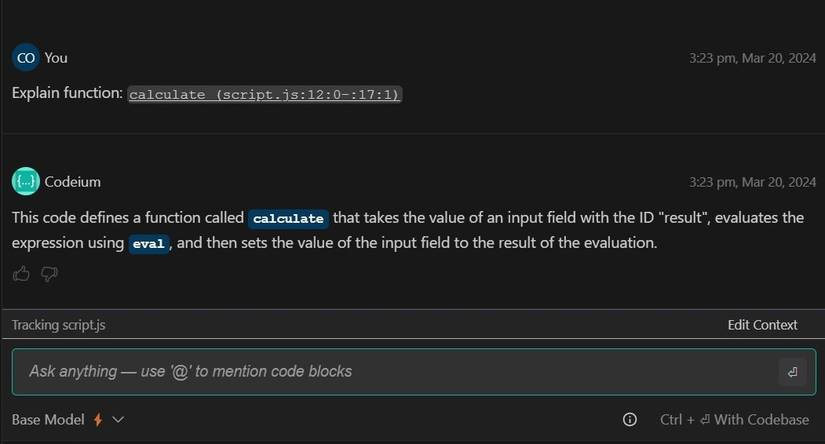Click the timestamp on Codeium's reply
This screenshot has height=444, width=825.
(x=752, y=182)
